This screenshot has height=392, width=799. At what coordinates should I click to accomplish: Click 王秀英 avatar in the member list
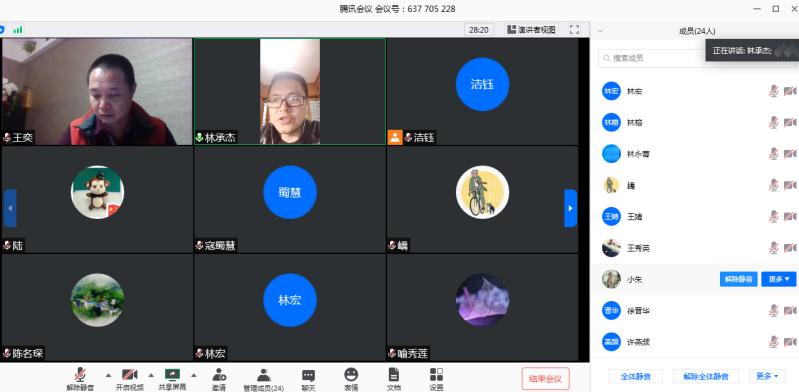(x=611, y=248)
